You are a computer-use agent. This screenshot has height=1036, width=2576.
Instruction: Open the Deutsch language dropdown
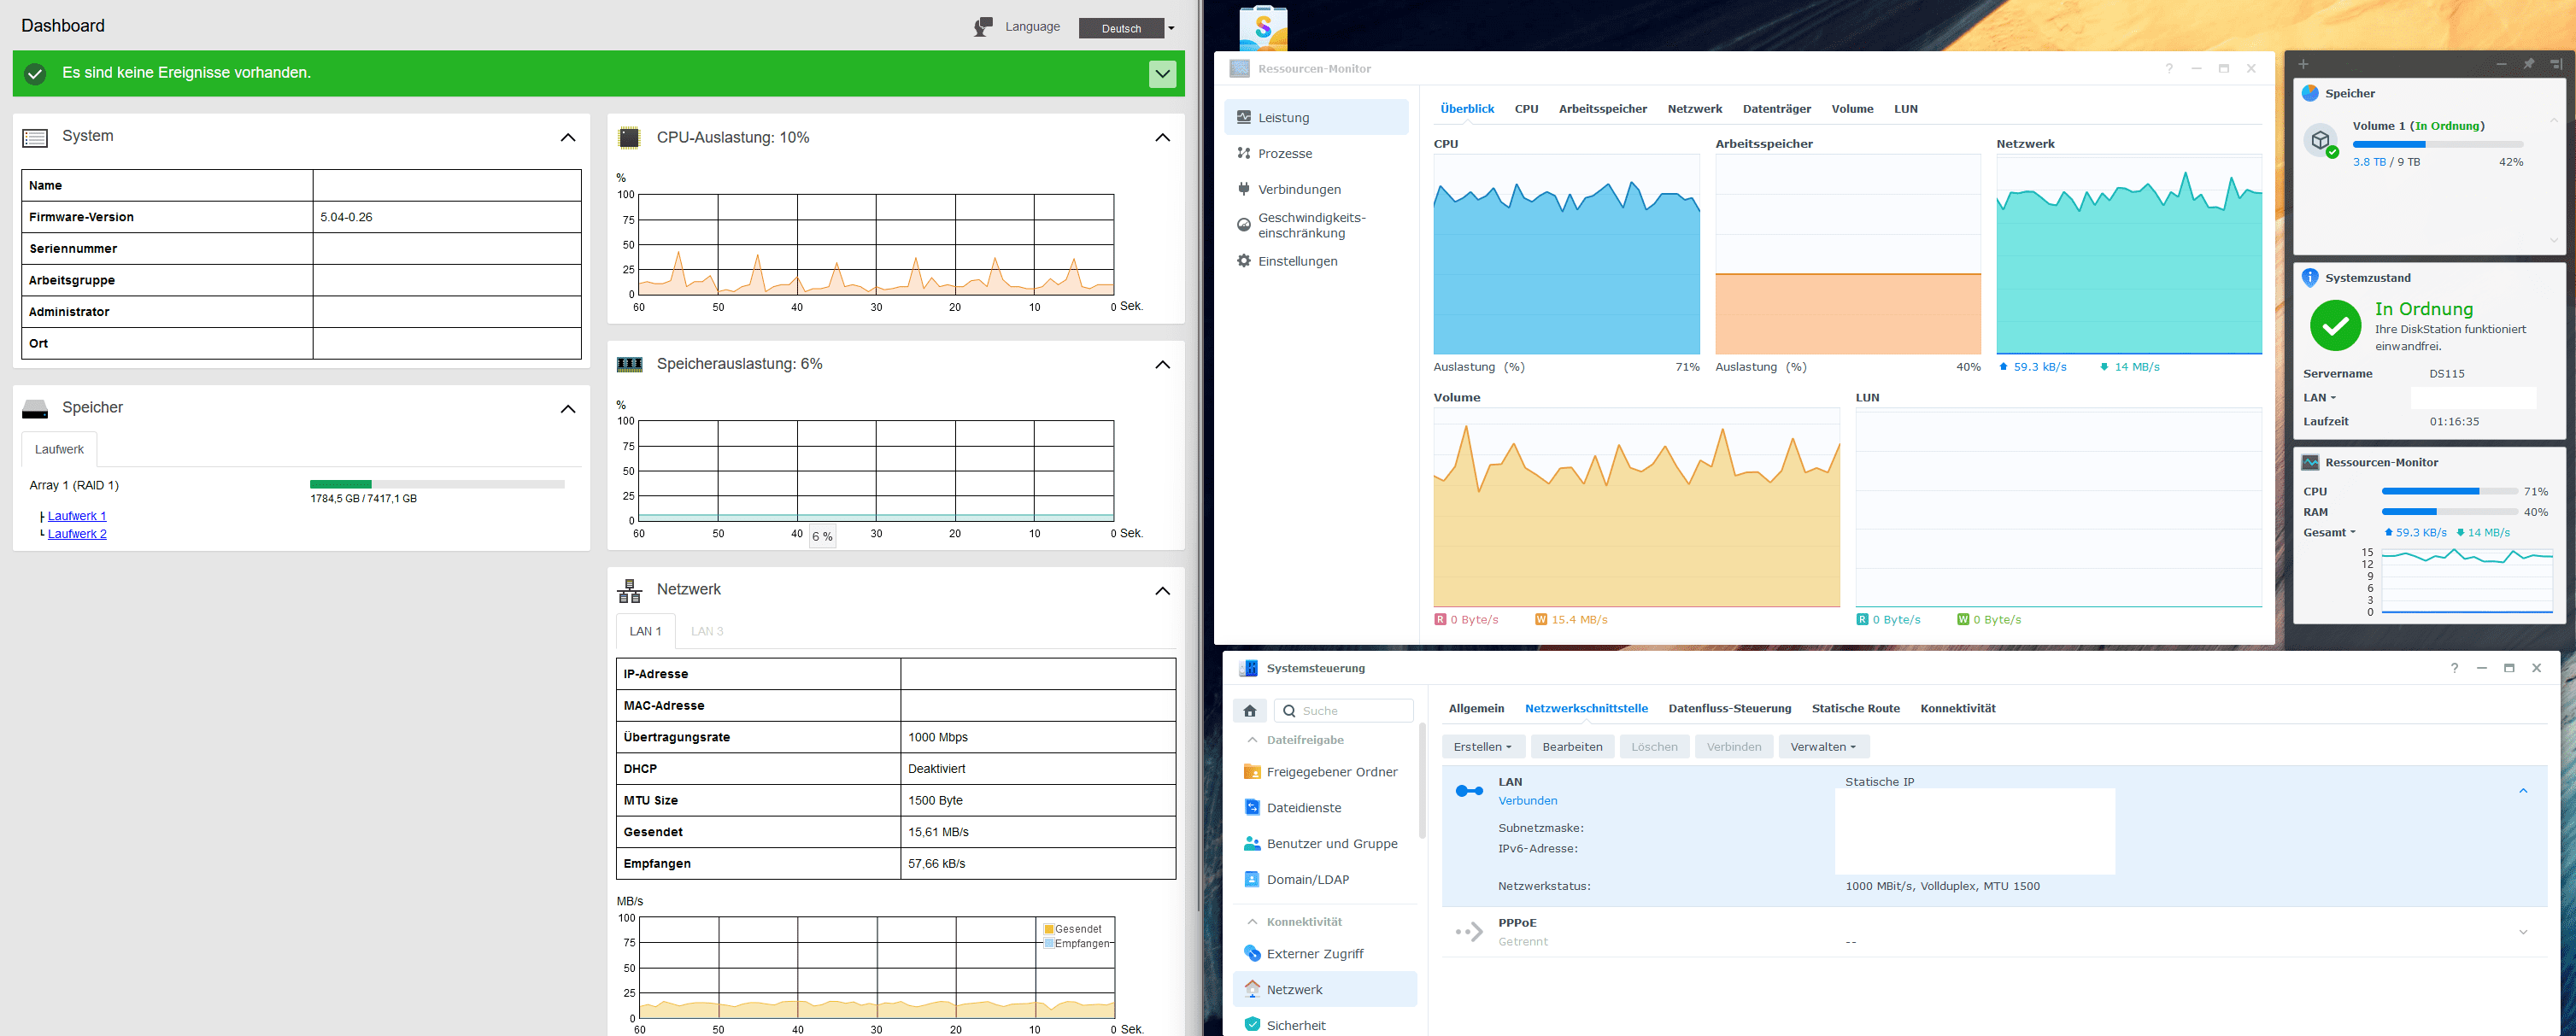1127,28
